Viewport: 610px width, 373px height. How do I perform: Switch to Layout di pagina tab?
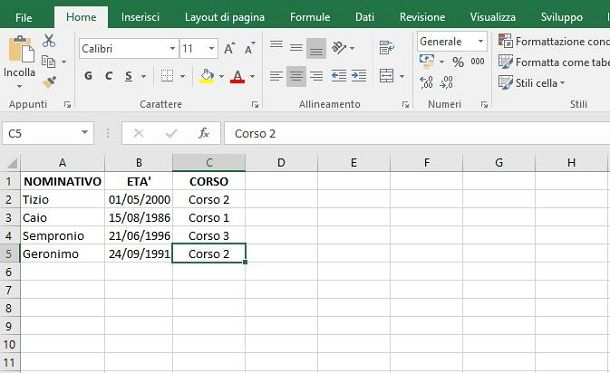[224, 17]
